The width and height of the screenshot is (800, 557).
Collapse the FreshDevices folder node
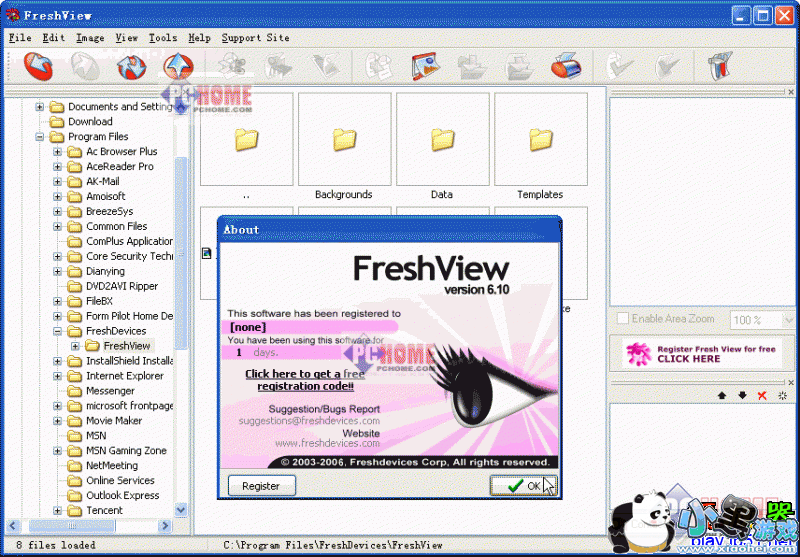point(57,331)
